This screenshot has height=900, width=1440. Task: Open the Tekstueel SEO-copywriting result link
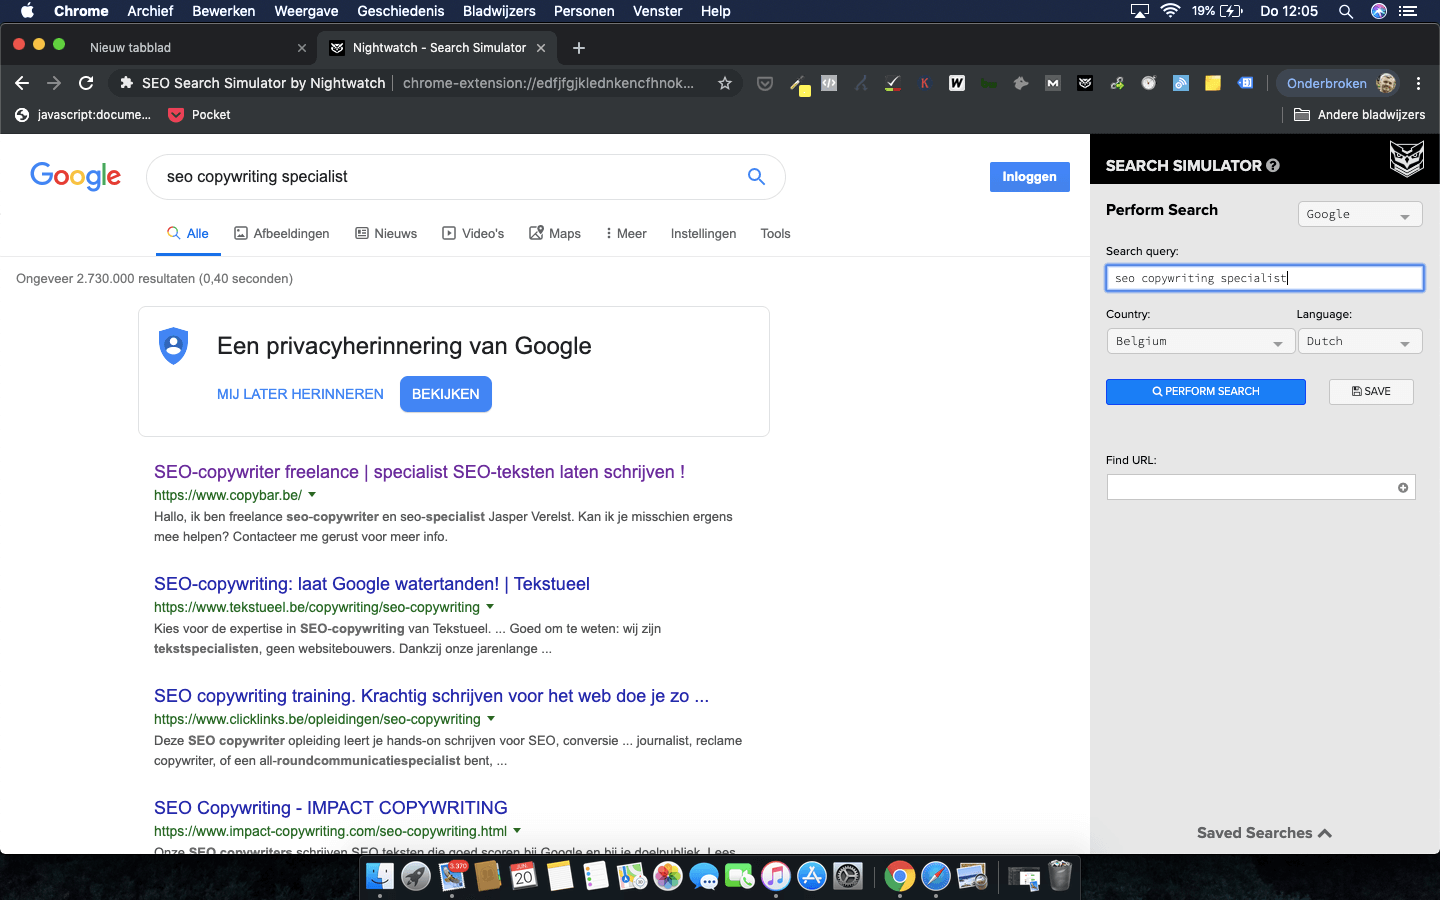[372, 584]
